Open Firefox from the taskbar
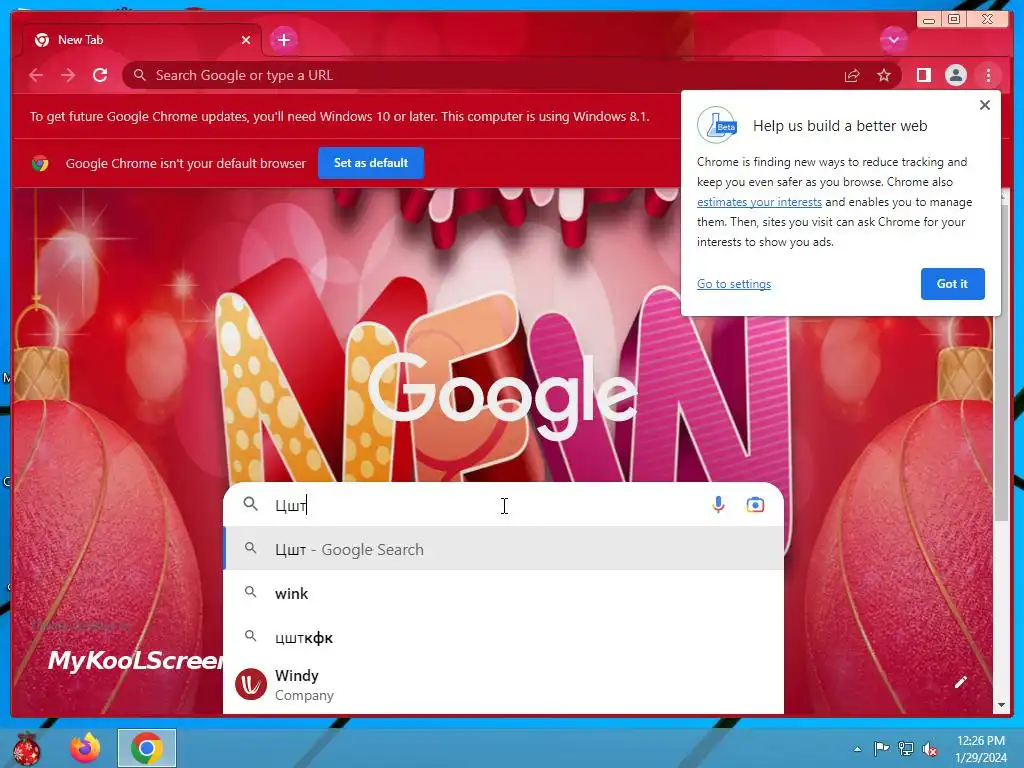Image resolution: width=1024 pixels, height=768 pixels. pos(86,748)
